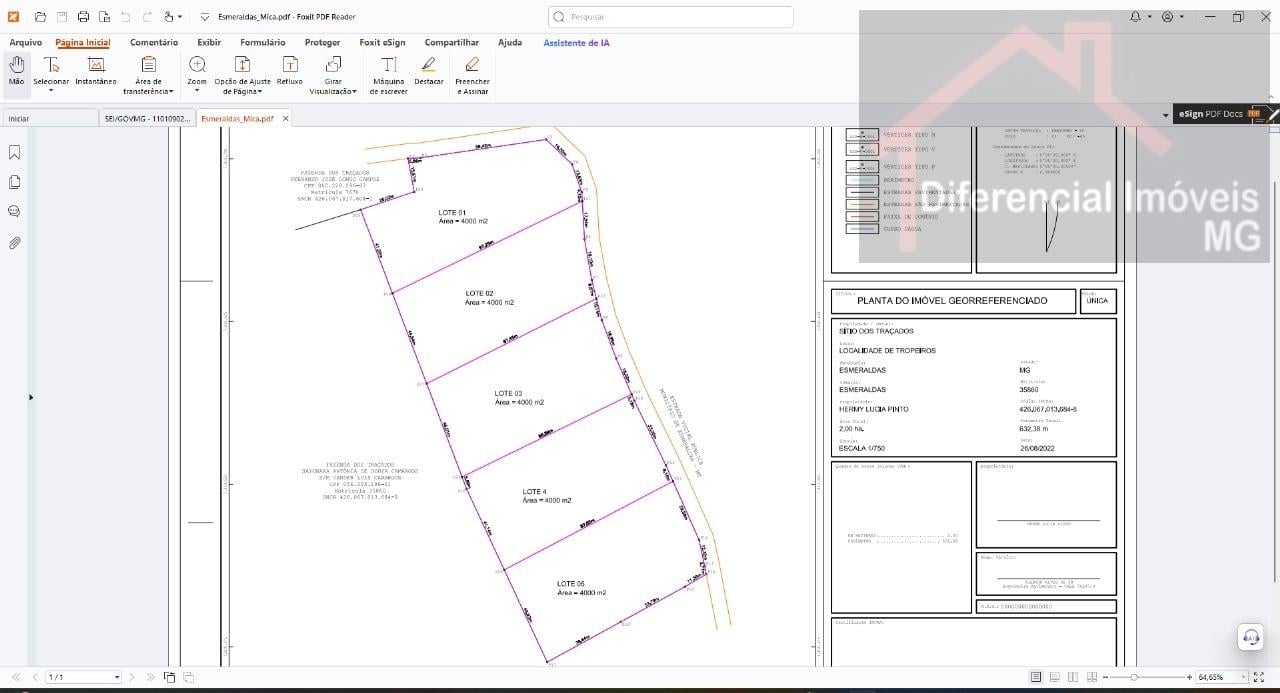Open Opção de Ajuste de Página
This screenshot has width=1280, height=693.
click(x=242, y=75)
